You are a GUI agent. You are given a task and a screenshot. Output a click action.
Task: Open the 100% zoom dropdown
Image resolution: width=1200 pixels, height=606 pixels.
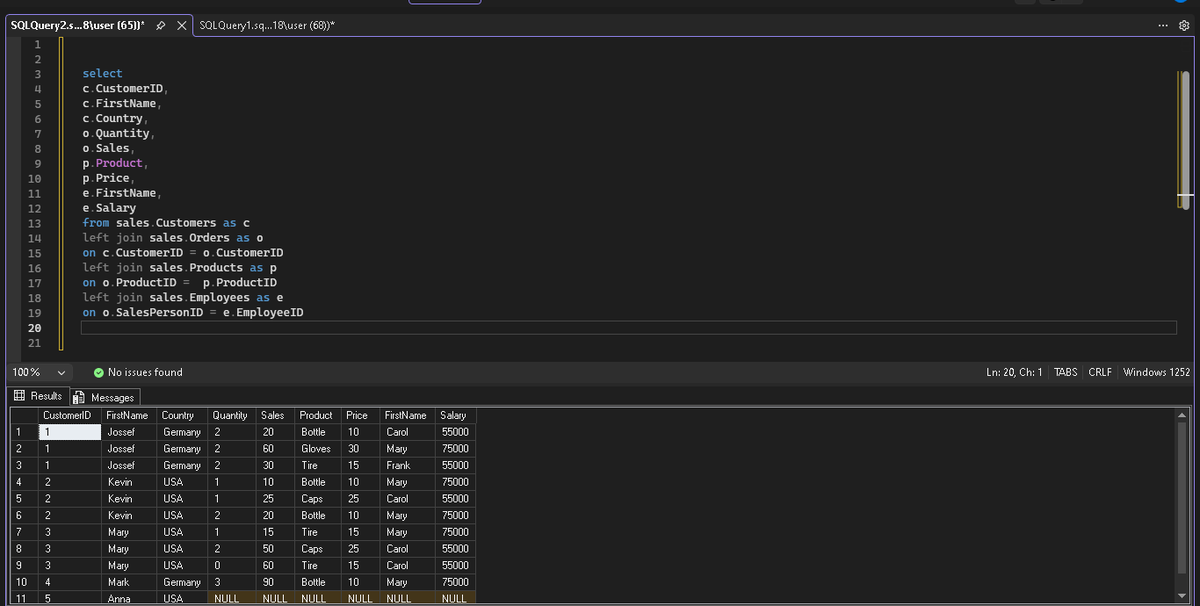point(60,372)
